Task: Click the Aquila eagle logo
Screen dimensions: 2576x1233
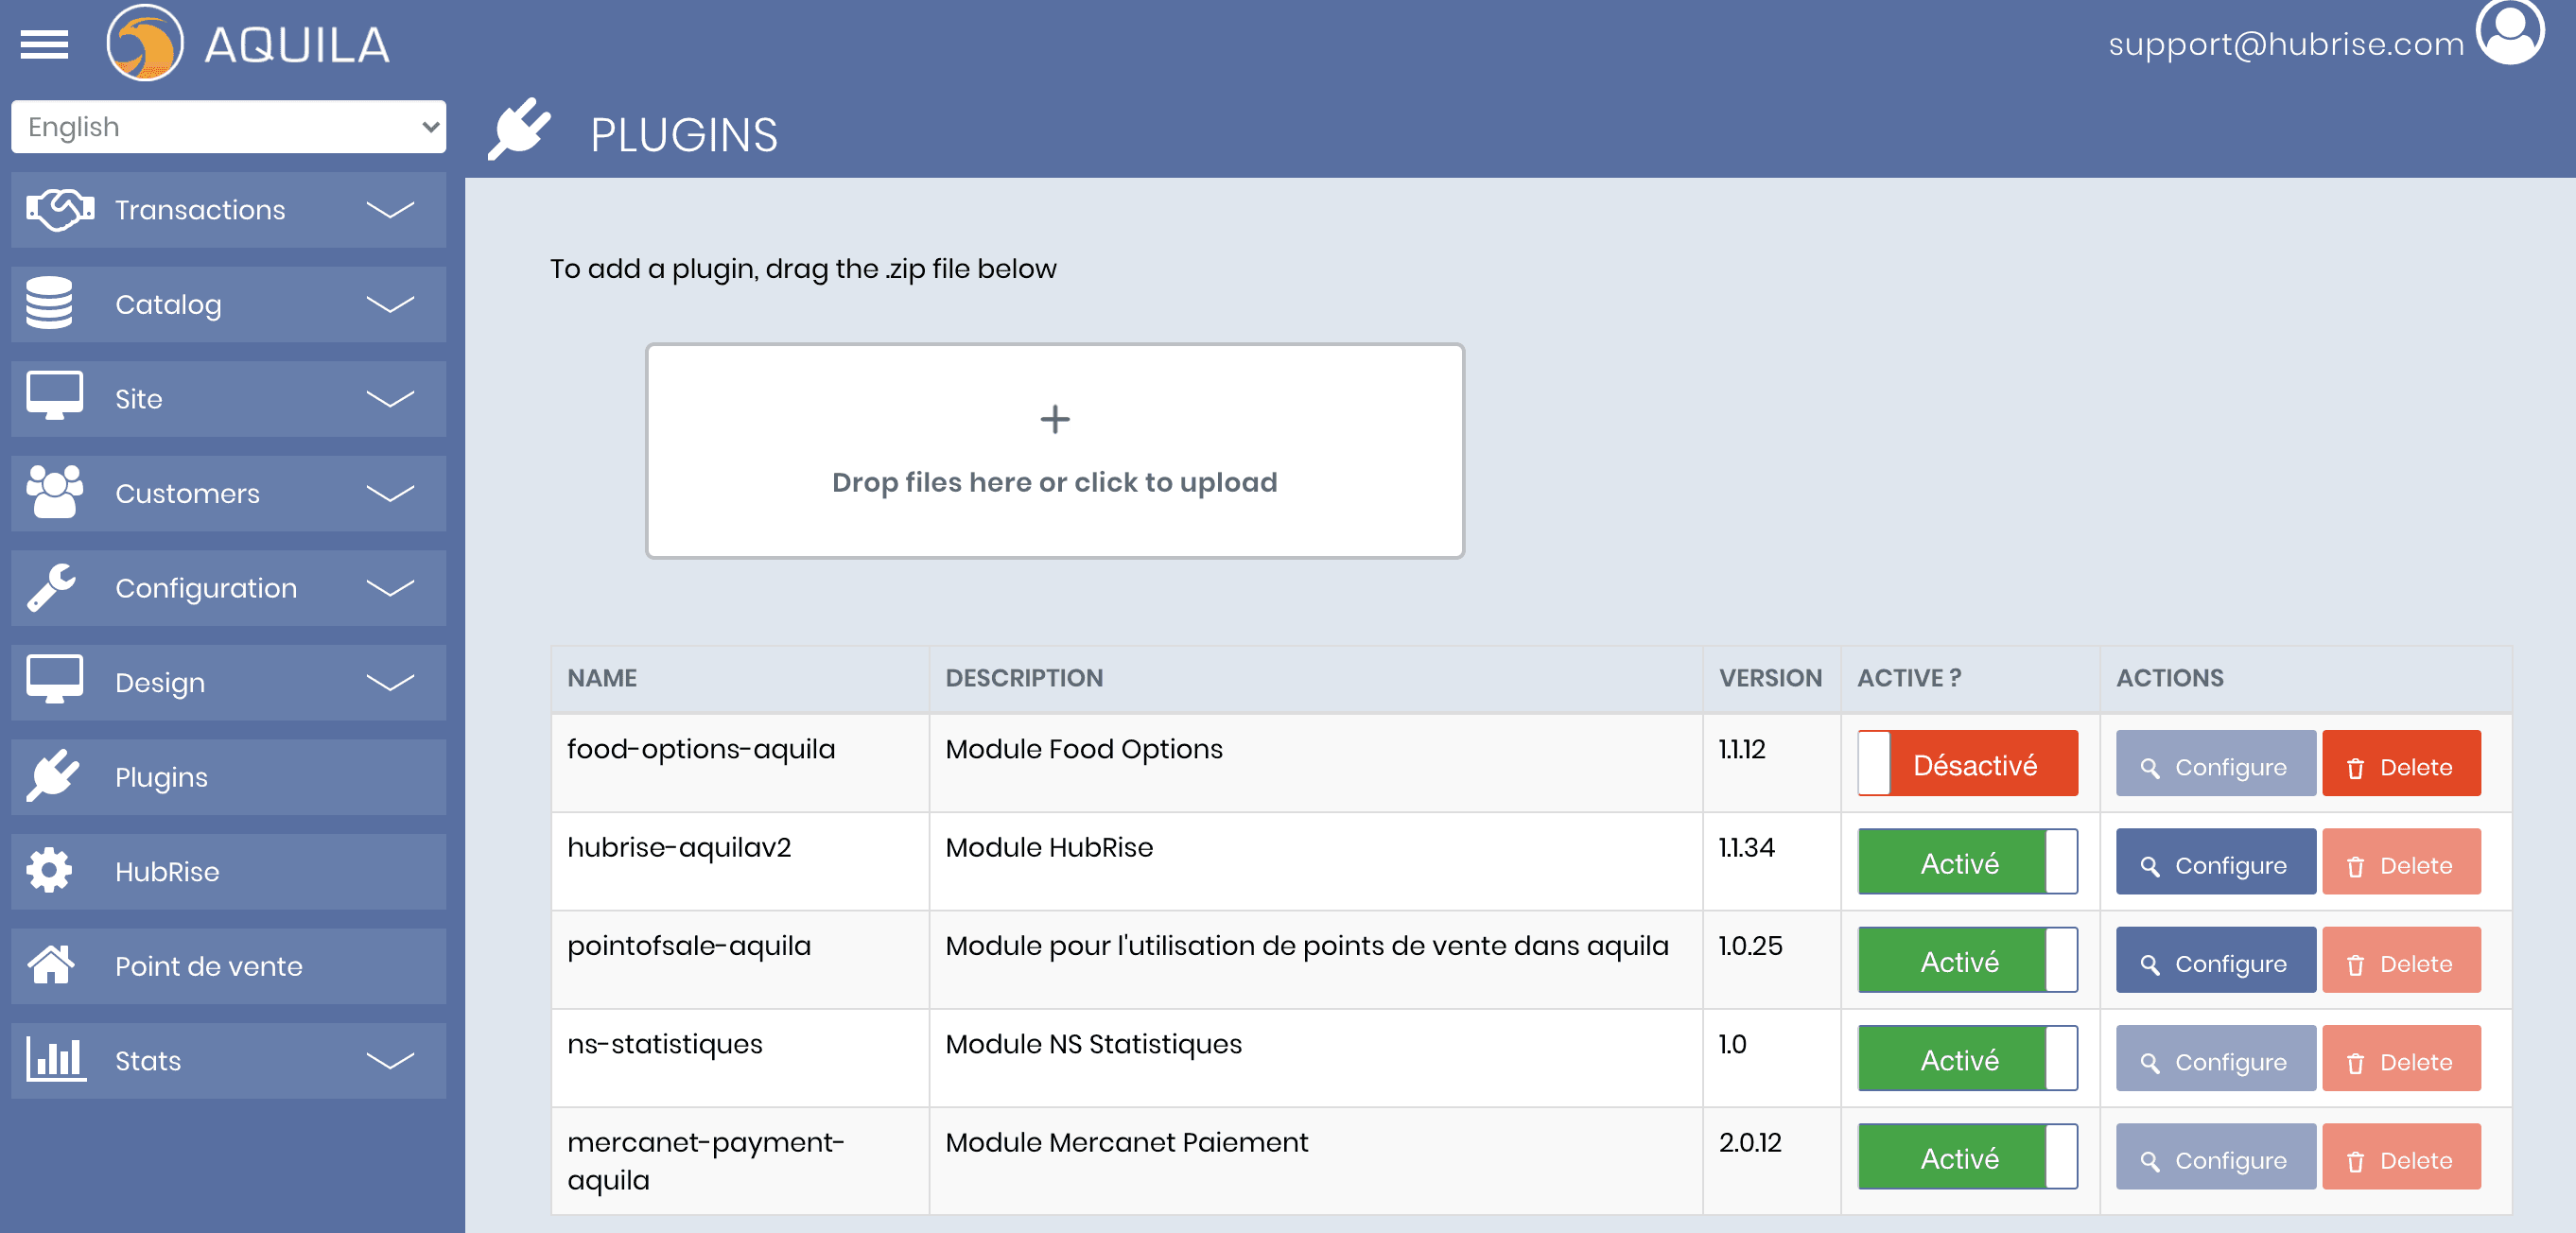Action: [145, 43]
